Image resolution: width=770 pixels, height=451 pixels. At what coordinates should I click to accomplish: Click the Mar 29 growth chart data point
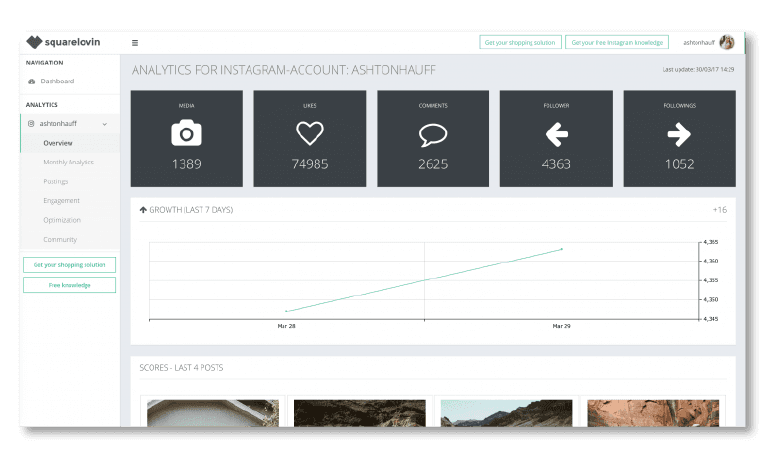point(562,249)
